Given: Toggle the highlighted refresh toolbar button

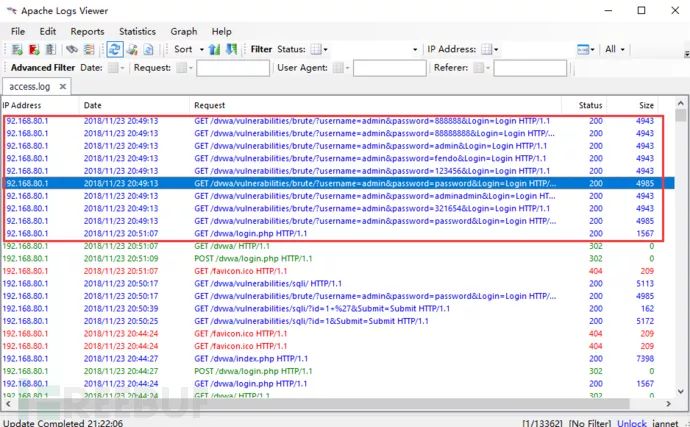Looking at the screenshot, I should pyautogui.click(x=115, y=49).
